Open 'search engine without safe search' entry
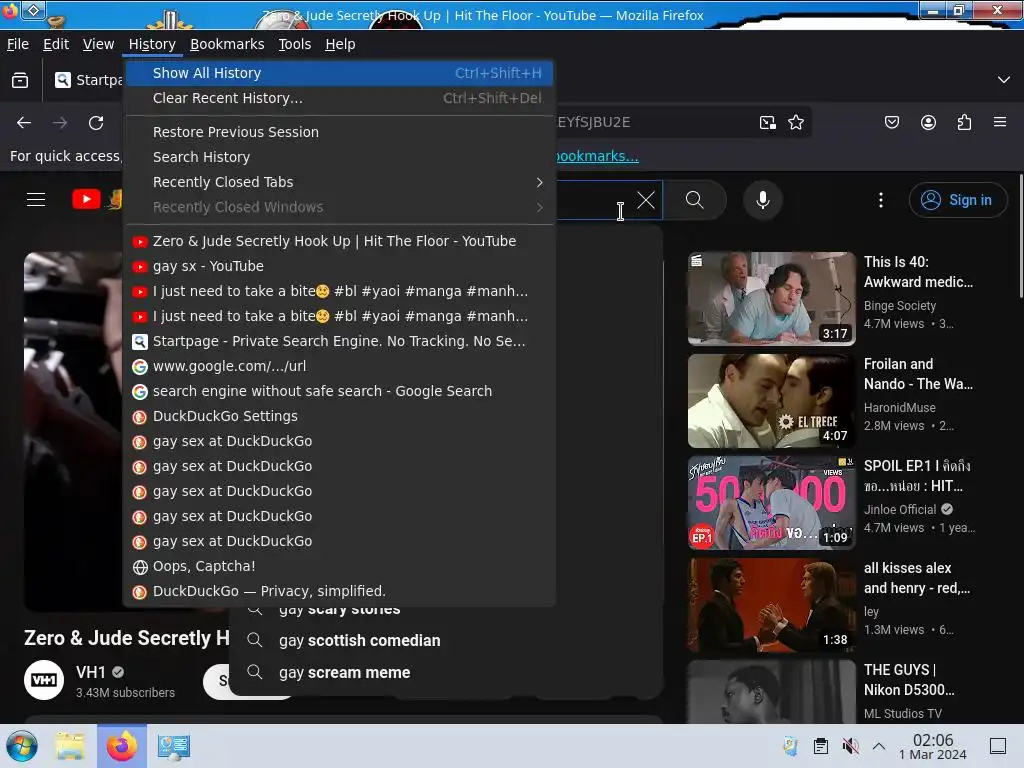This screenshot has width=1024, height=768. click(340, 391)
